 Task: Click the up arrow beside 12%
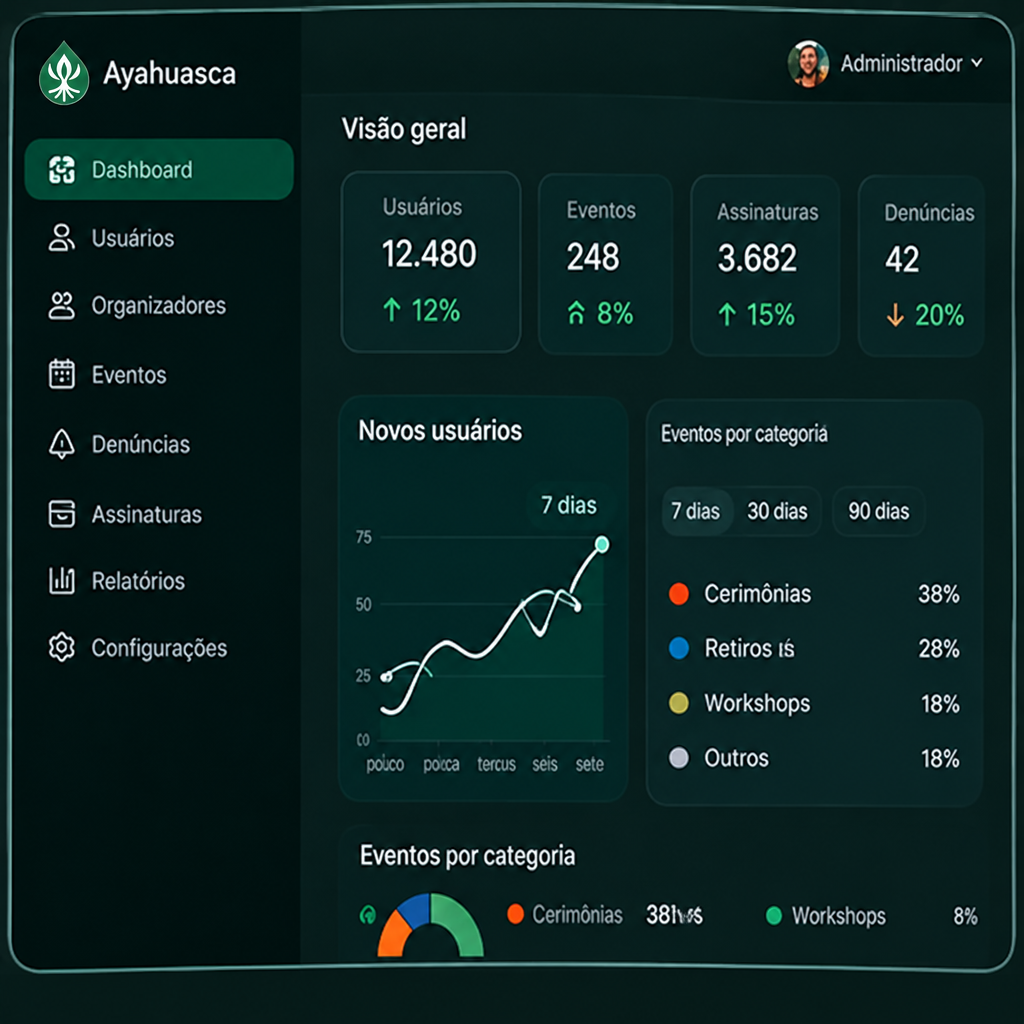392,310
